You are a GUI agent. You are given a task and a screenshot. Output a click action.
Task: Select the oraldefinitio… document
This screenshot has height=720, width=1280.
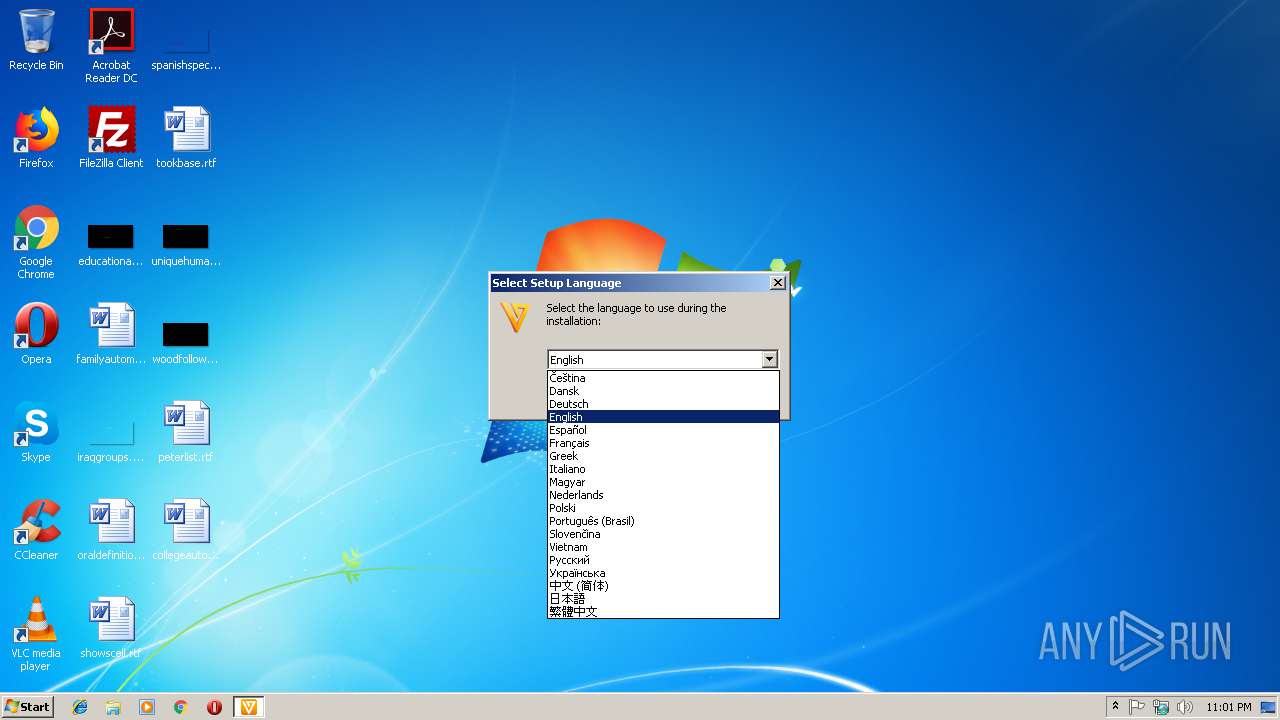pos(111,530)
